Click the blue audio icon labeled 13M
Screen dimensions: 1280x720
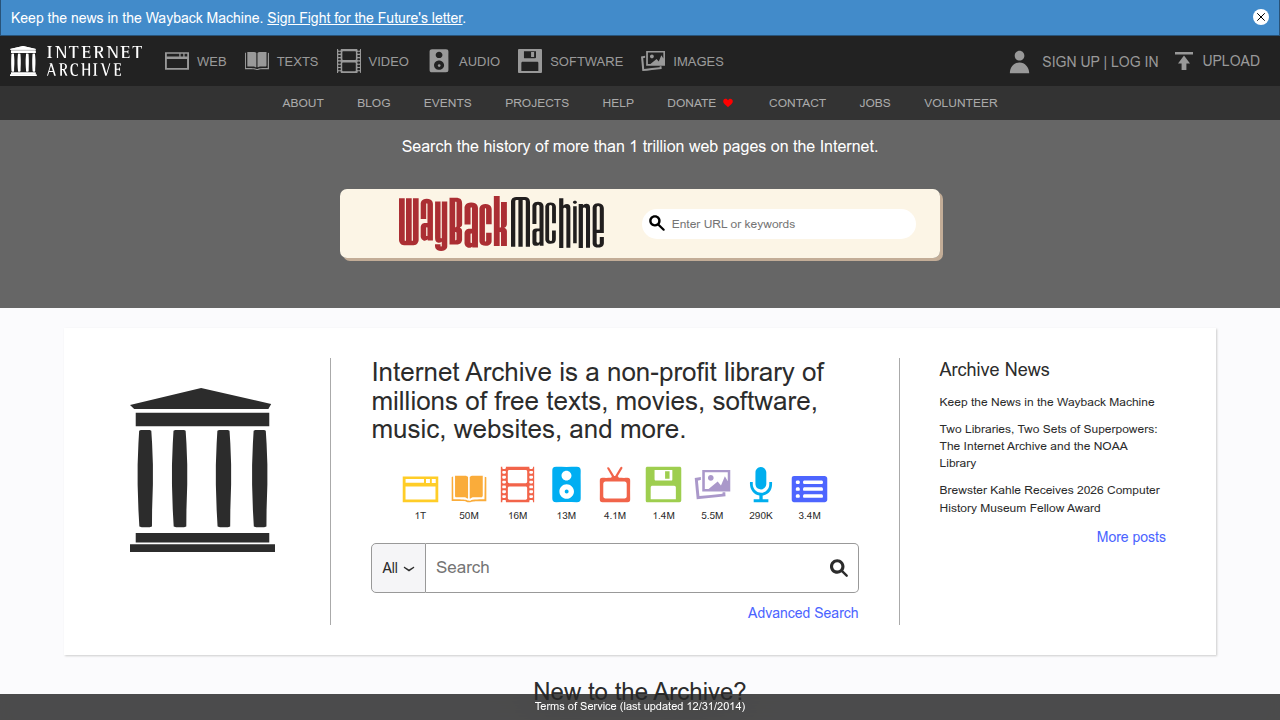(566, 485)
